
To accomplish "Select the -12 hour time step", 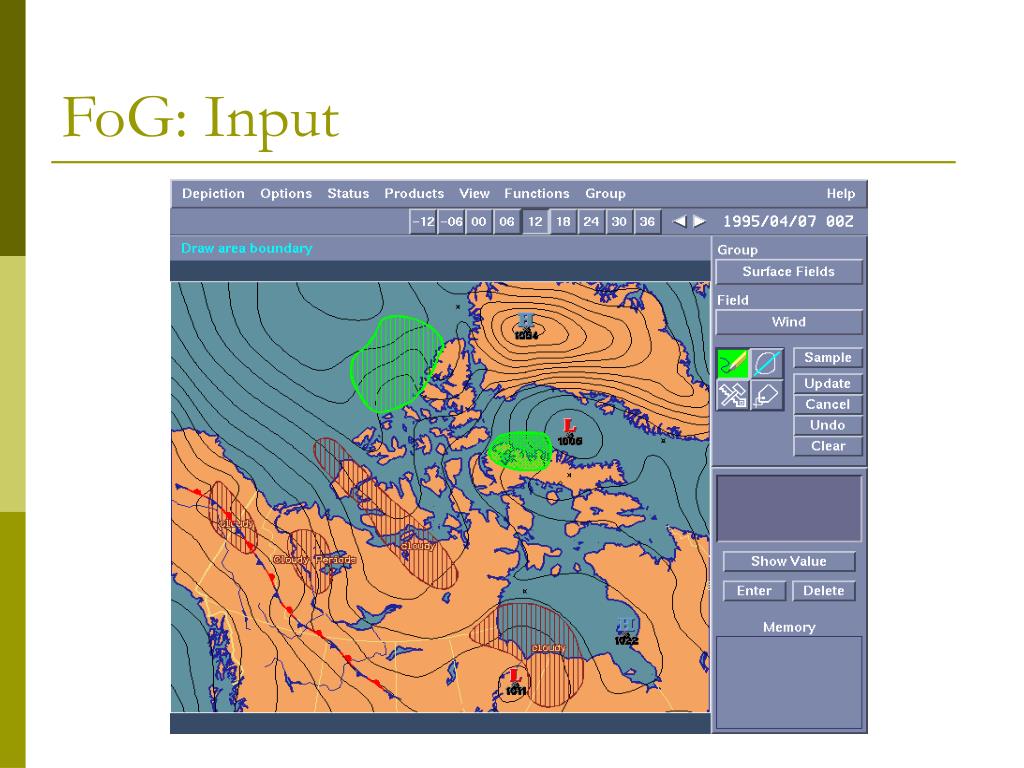I will 423,221.
